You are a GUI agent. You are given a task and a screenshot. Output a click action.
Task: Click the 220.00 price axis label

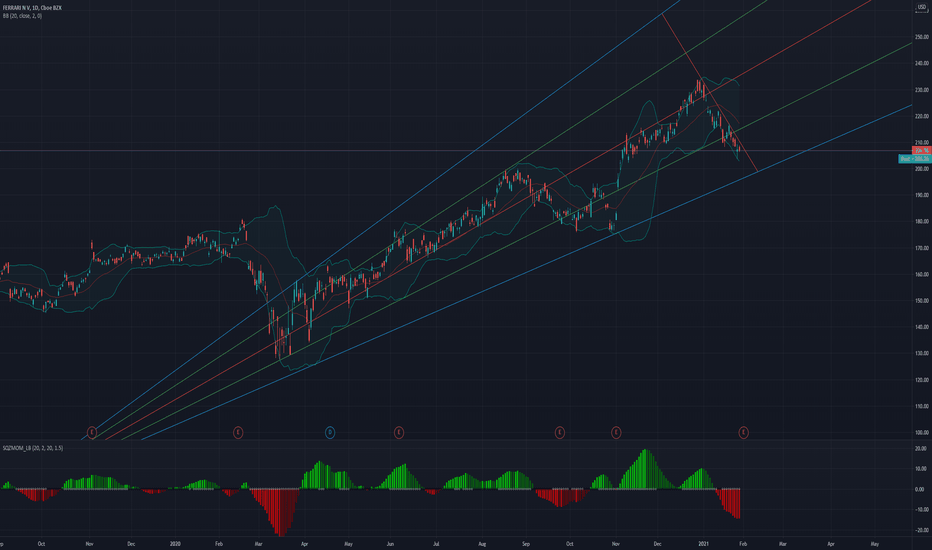coord(921,116)
